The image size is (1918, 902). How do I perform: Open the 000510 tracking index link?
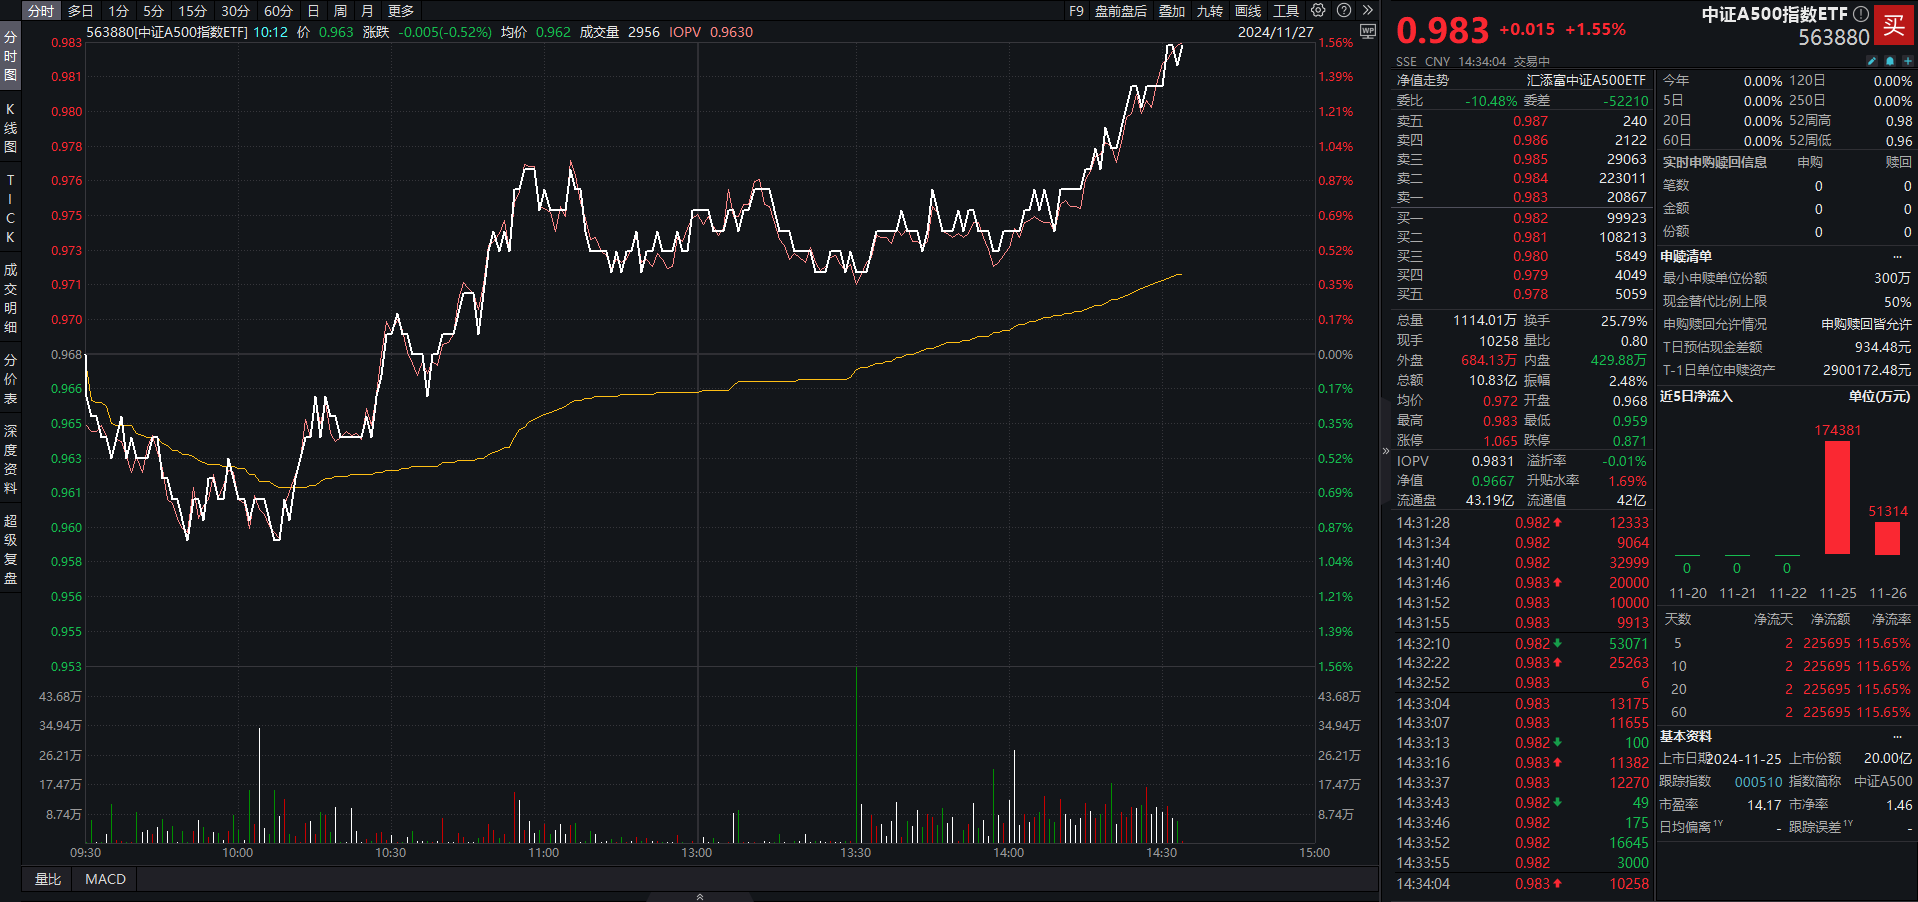tap(1758, 781)
